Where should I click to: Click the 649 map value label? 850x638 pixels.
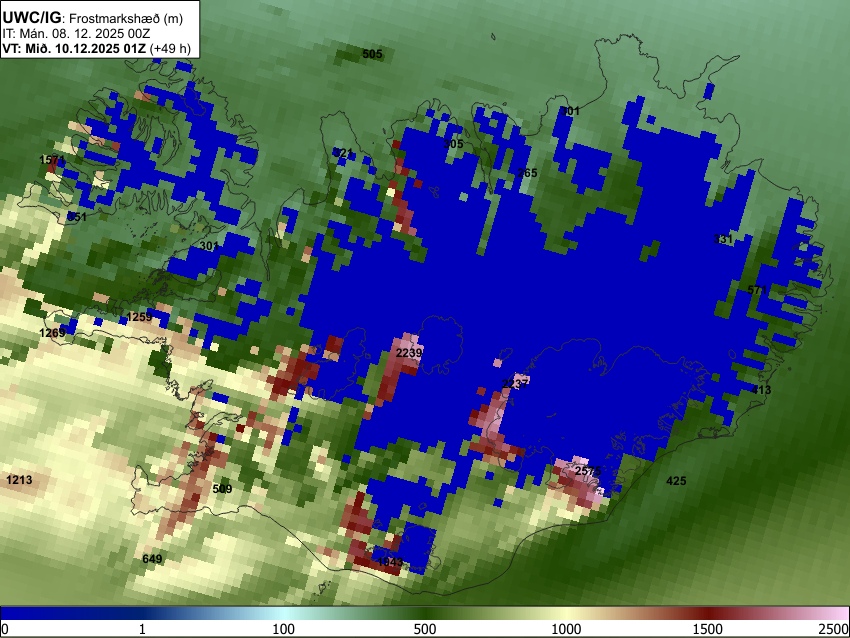[152, 559]
